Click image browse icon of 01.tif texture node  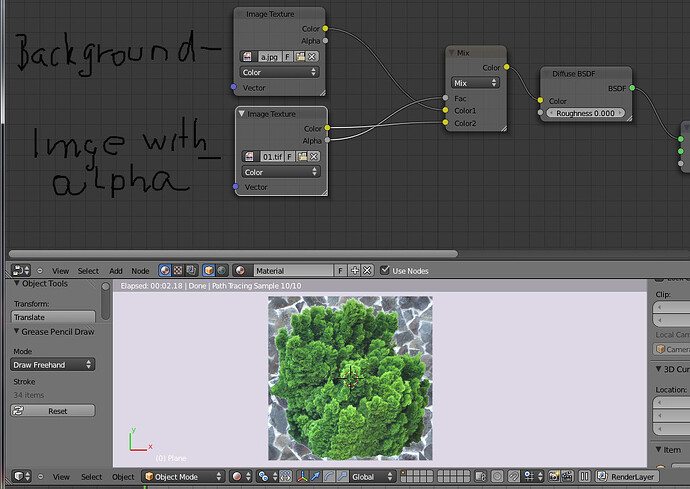[249, 157]
